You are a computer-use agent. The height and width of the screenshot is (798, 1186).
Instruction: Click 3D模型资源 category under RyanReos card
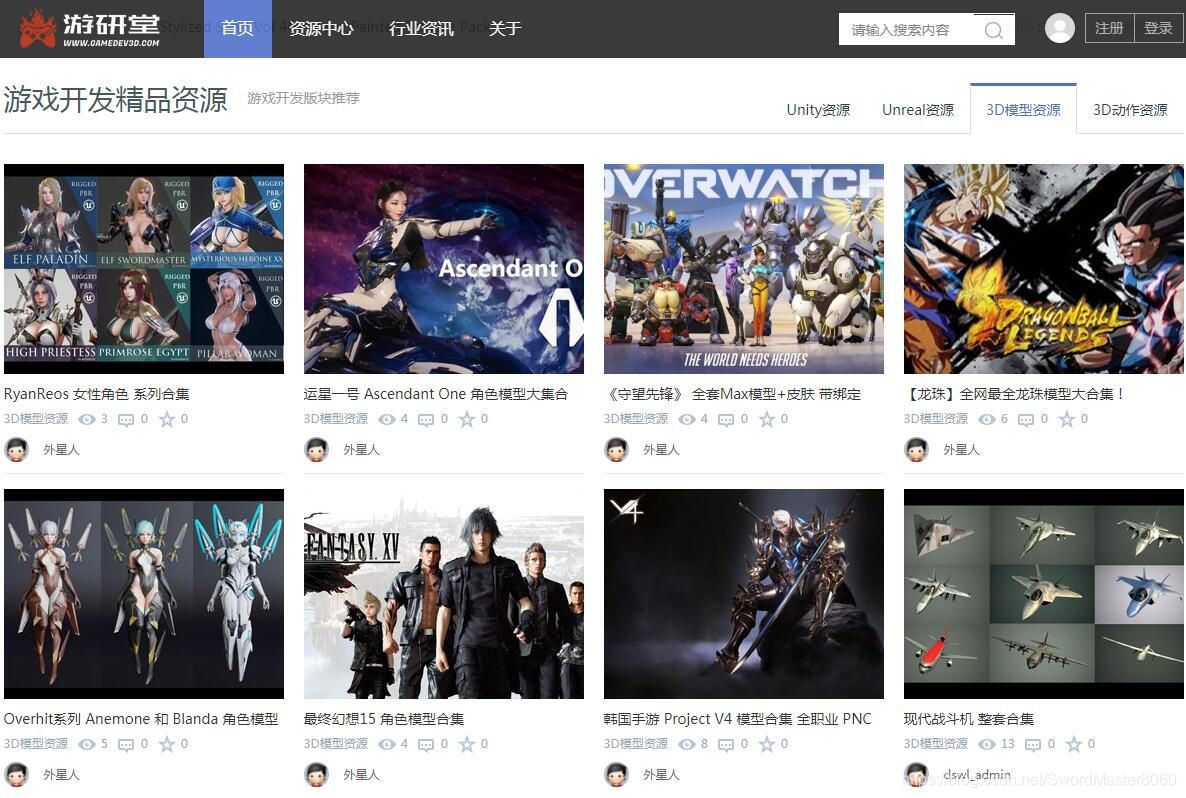click(36, 419)
